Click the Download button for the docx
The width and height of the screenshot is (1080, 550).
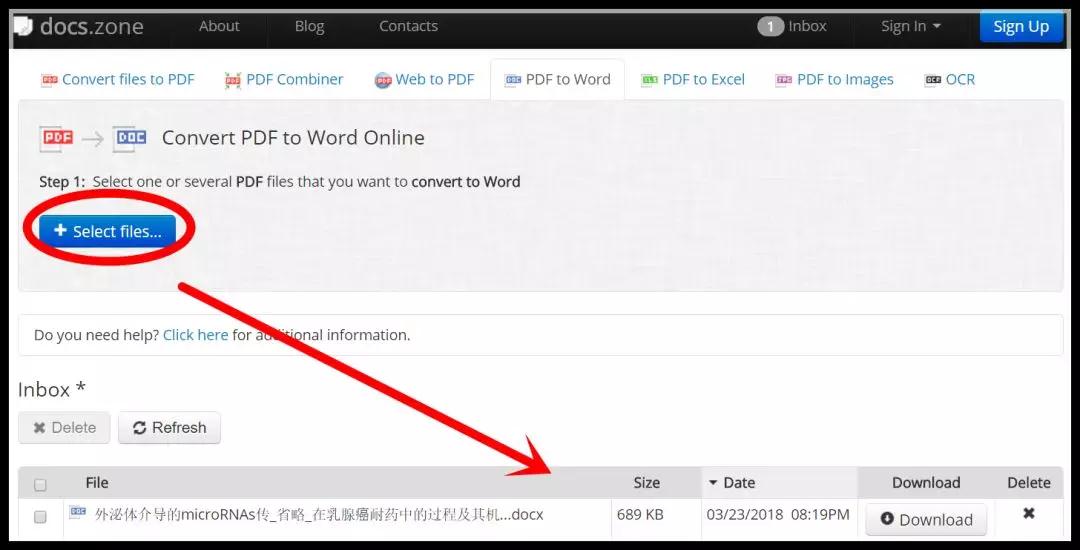click(x=925, y=519)
